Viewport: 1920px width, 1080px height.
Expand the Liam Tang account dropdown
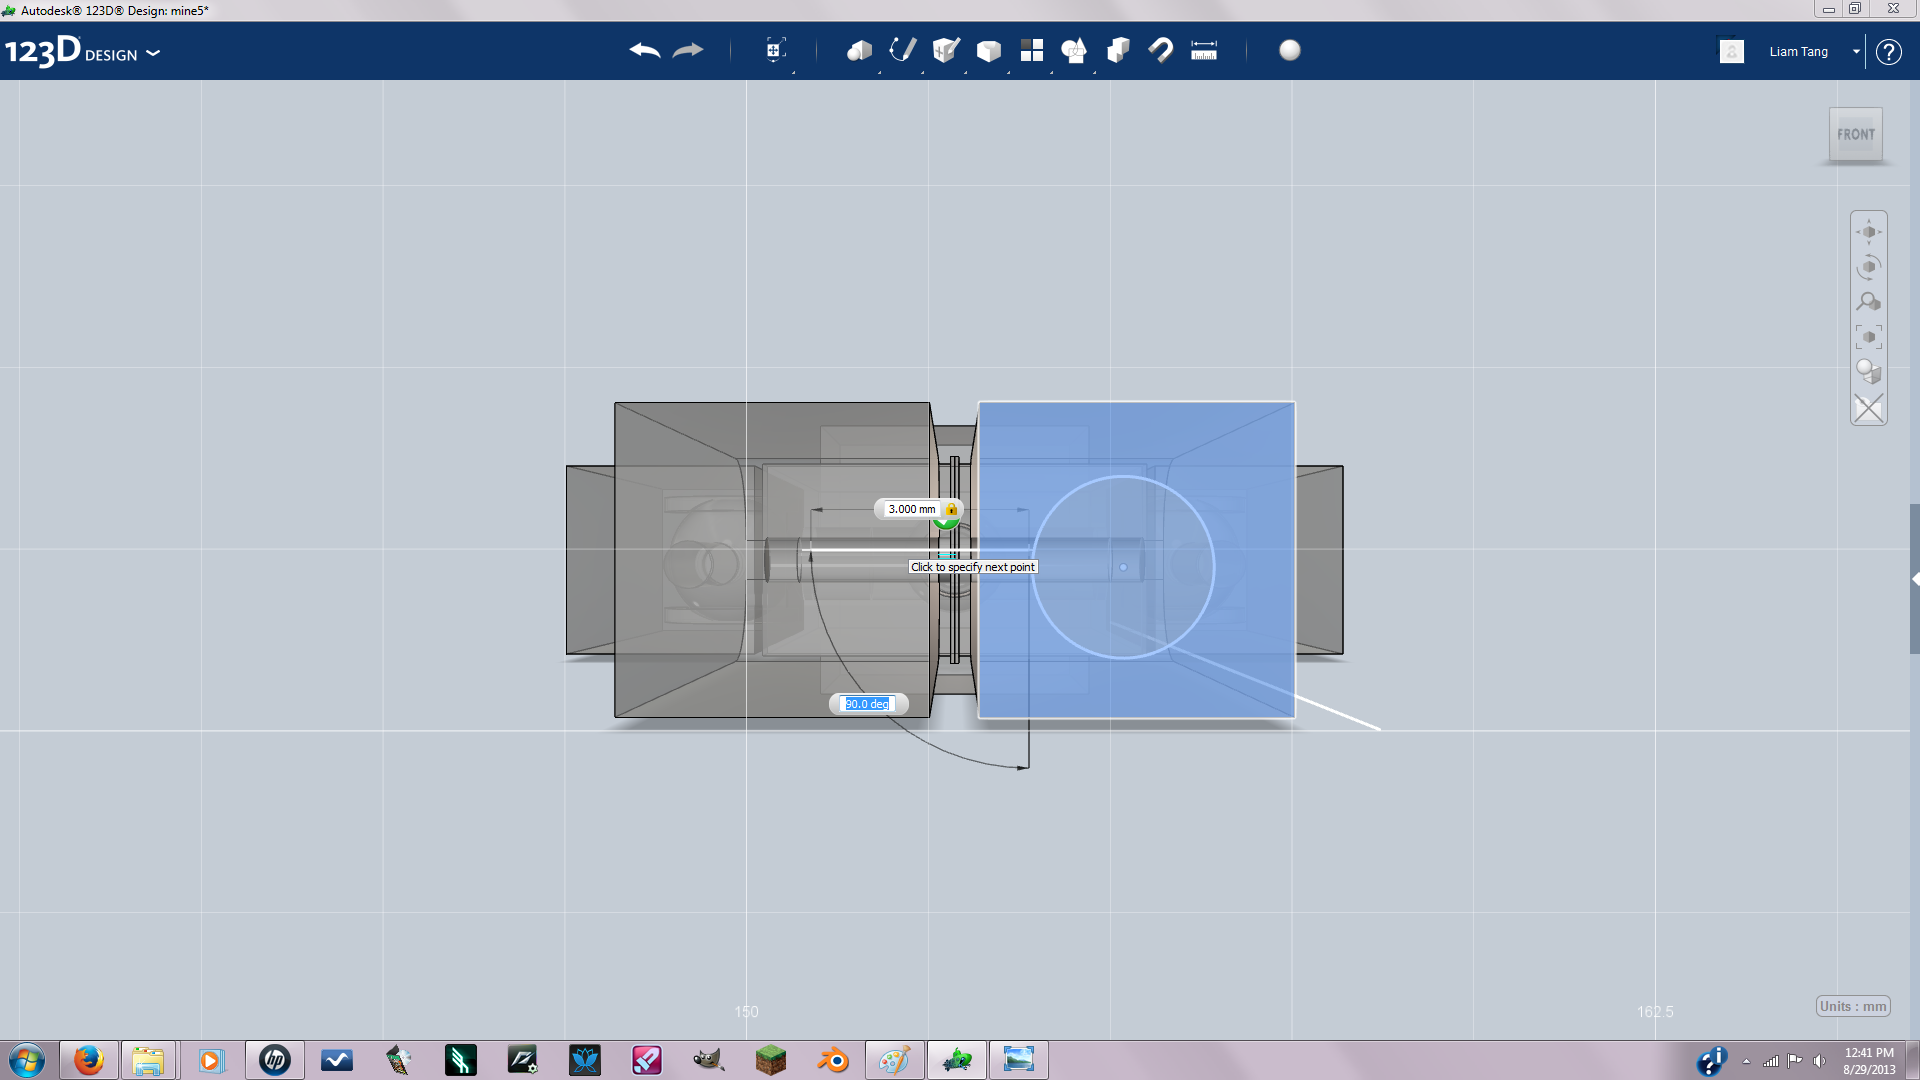pos(1856,52)
